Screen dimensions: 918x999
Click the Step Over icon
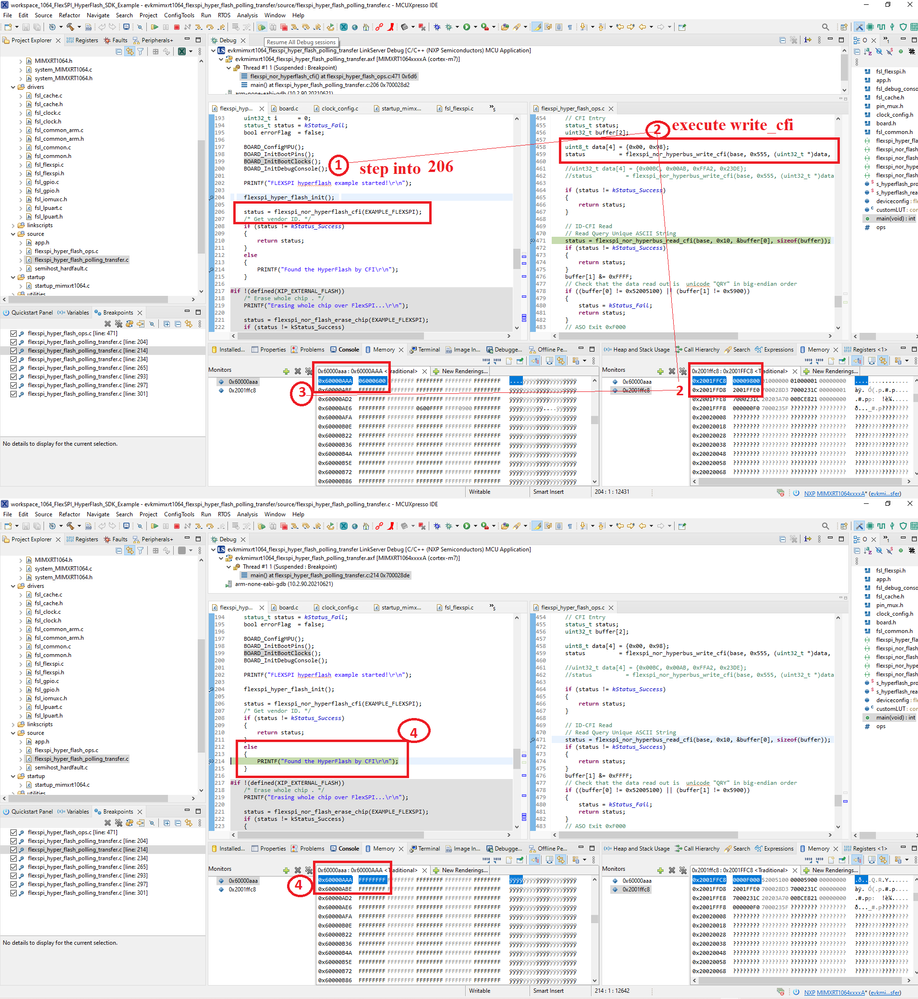coord(210,26)
